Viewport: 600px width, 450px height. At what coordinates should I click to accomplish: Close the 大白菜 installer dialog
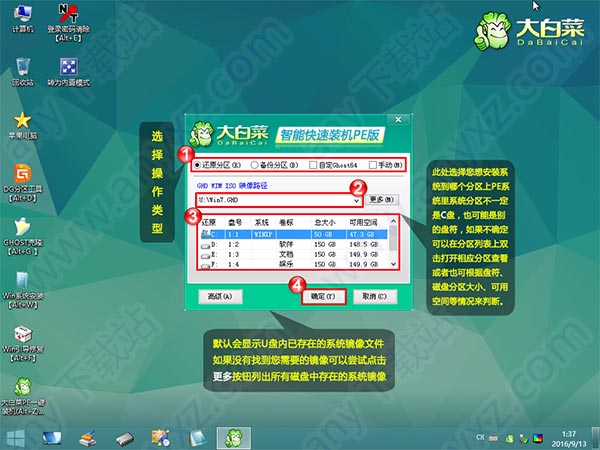click(x=398, y=120)
